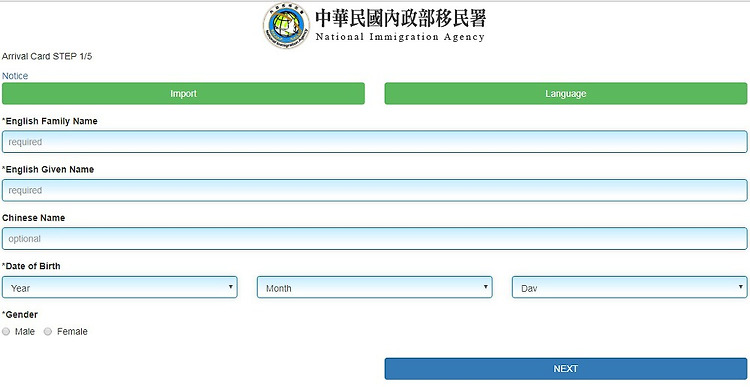Click the green Import button
Screen dimensions: 750x387
183,94
